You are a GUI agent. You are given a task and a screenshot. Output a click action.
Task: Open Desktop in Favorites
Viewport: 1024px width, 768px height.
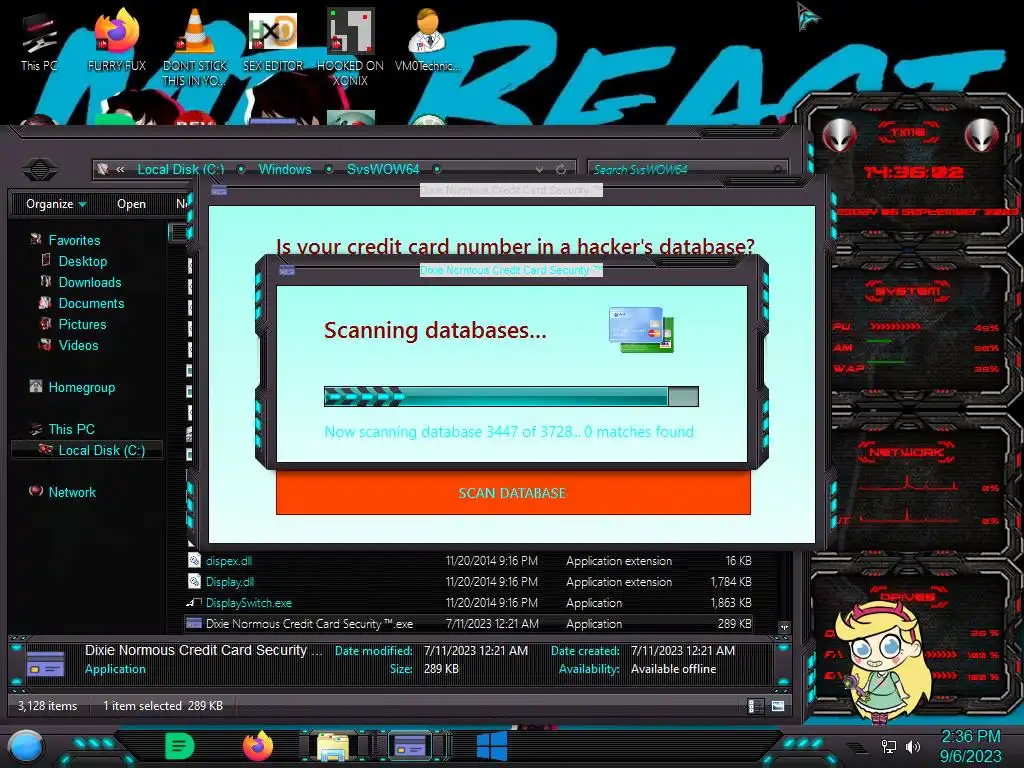(82, 261)
